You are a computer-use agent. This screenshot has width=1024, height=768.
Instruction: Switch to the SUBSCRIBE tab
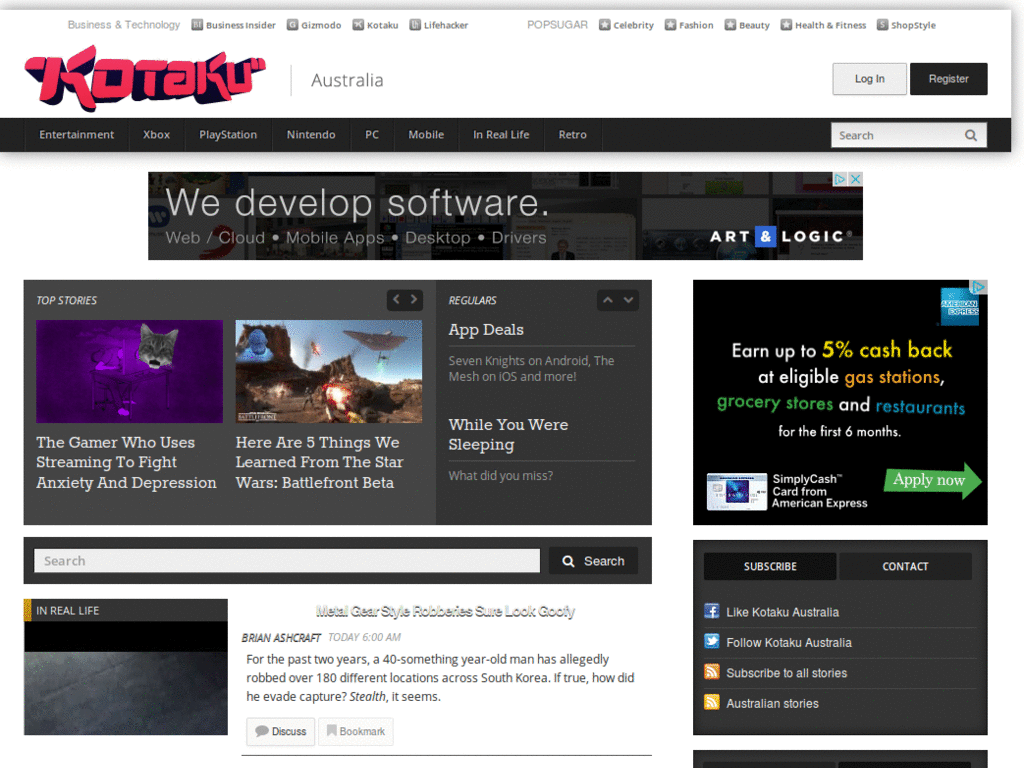tap(770, 566)
